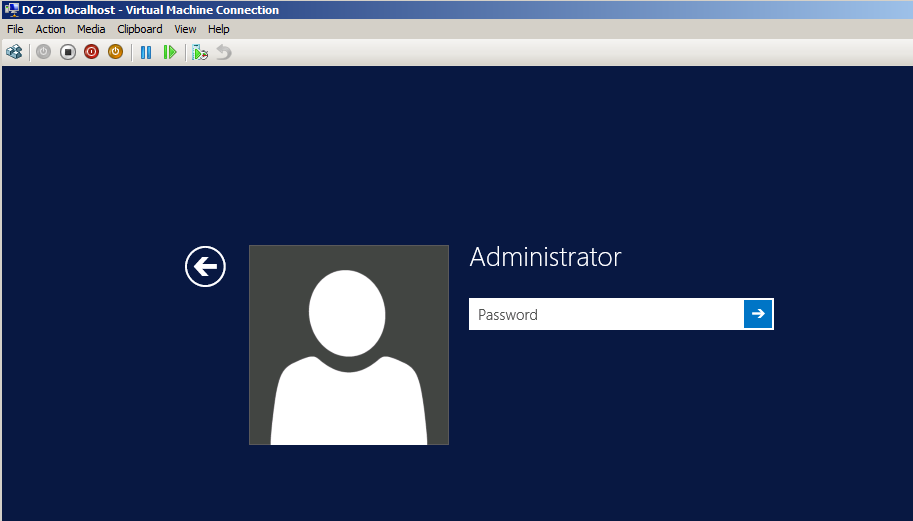Open the Help menu
Image resolution: width=913 pixels, height=521 pixels.
tap(219, 29)
